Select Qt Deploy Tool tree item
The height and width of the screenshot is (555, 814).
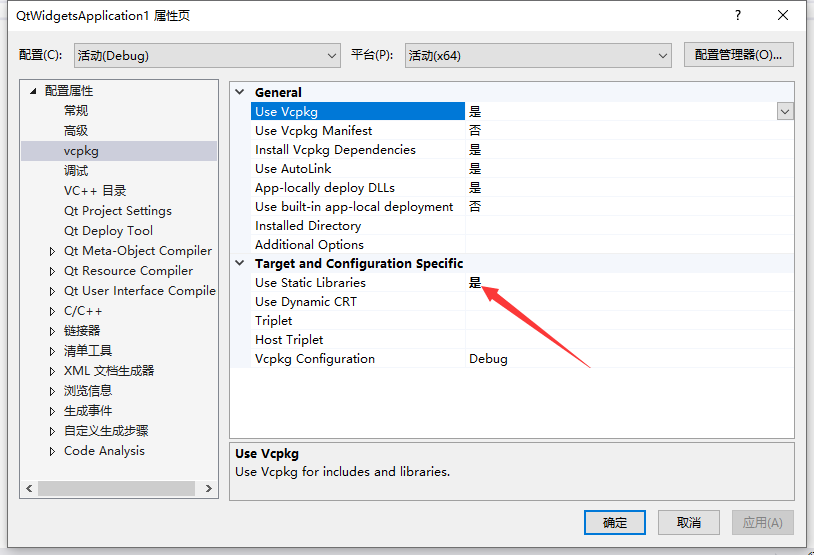click(x=108, y=231)
